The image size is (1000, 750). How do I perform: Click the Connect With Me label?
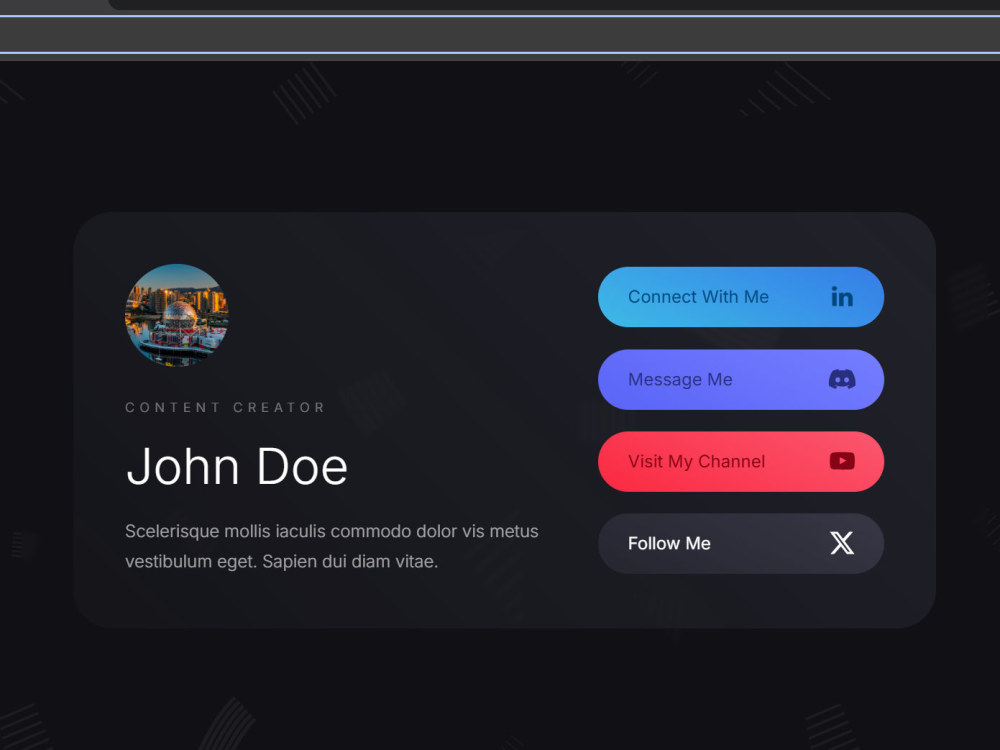(x=698, y=297)
